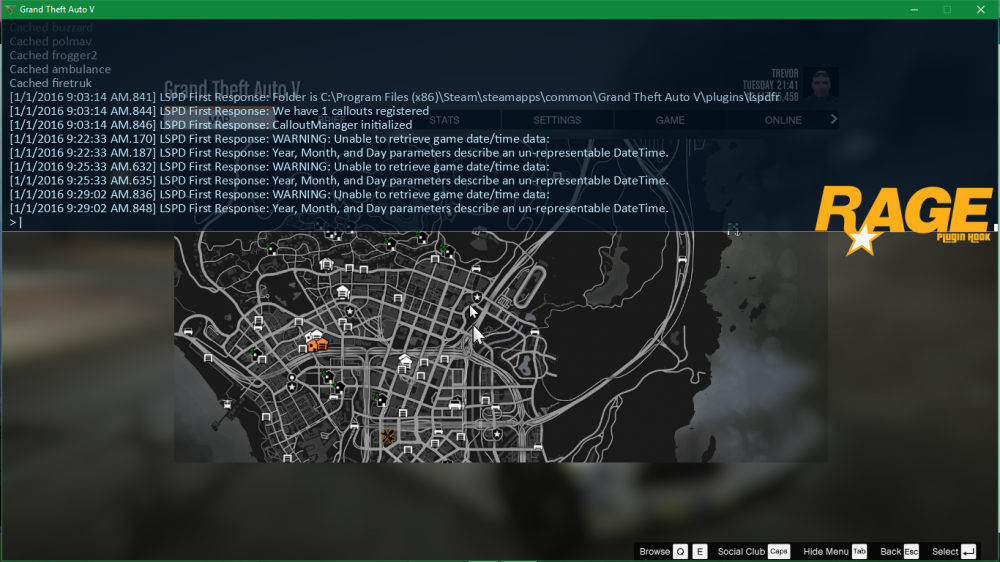Switch to the GAME tab
This screenshot has width=1000, height=562.
click(x=670, y=120)
